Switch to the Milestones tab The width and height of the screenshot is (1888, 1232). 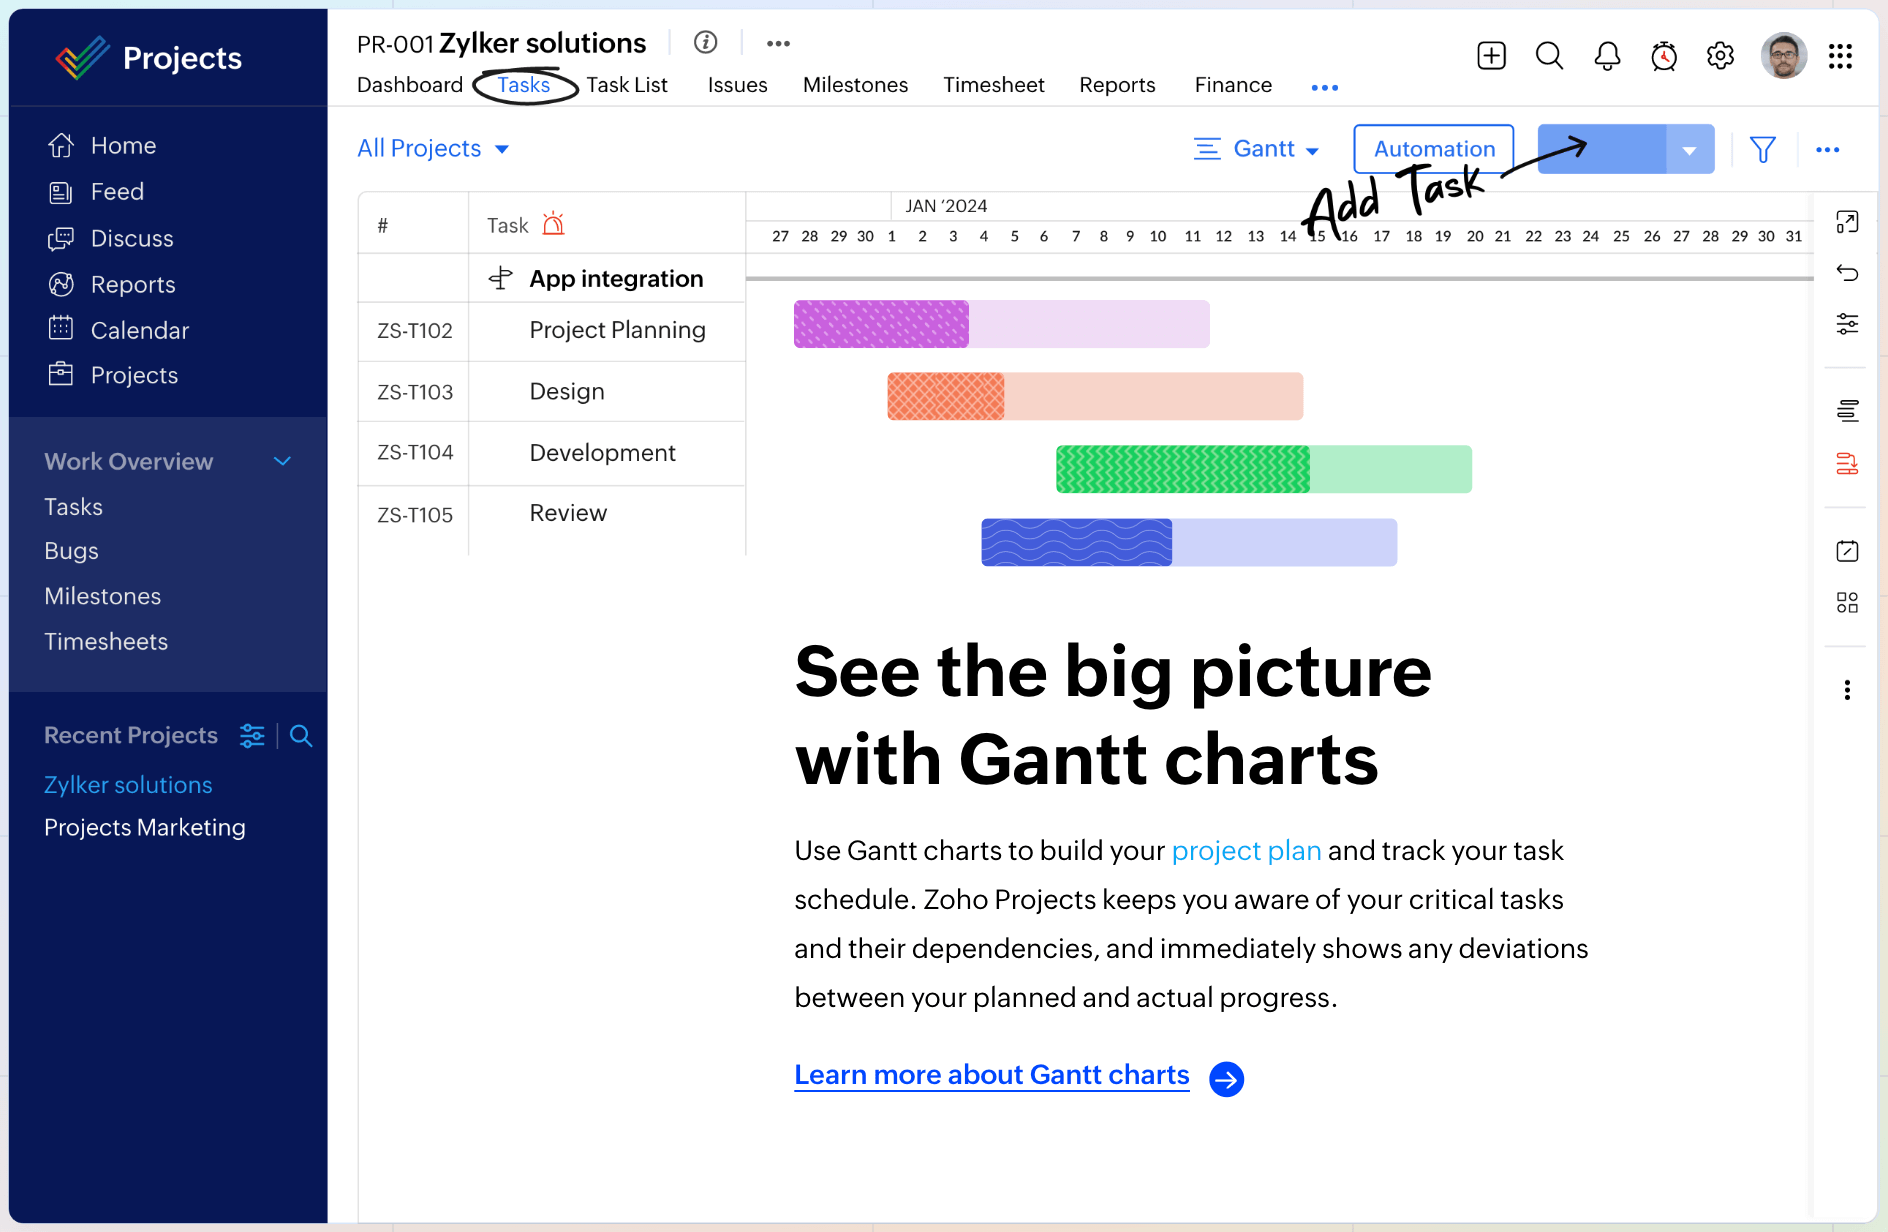coord(855,85)
